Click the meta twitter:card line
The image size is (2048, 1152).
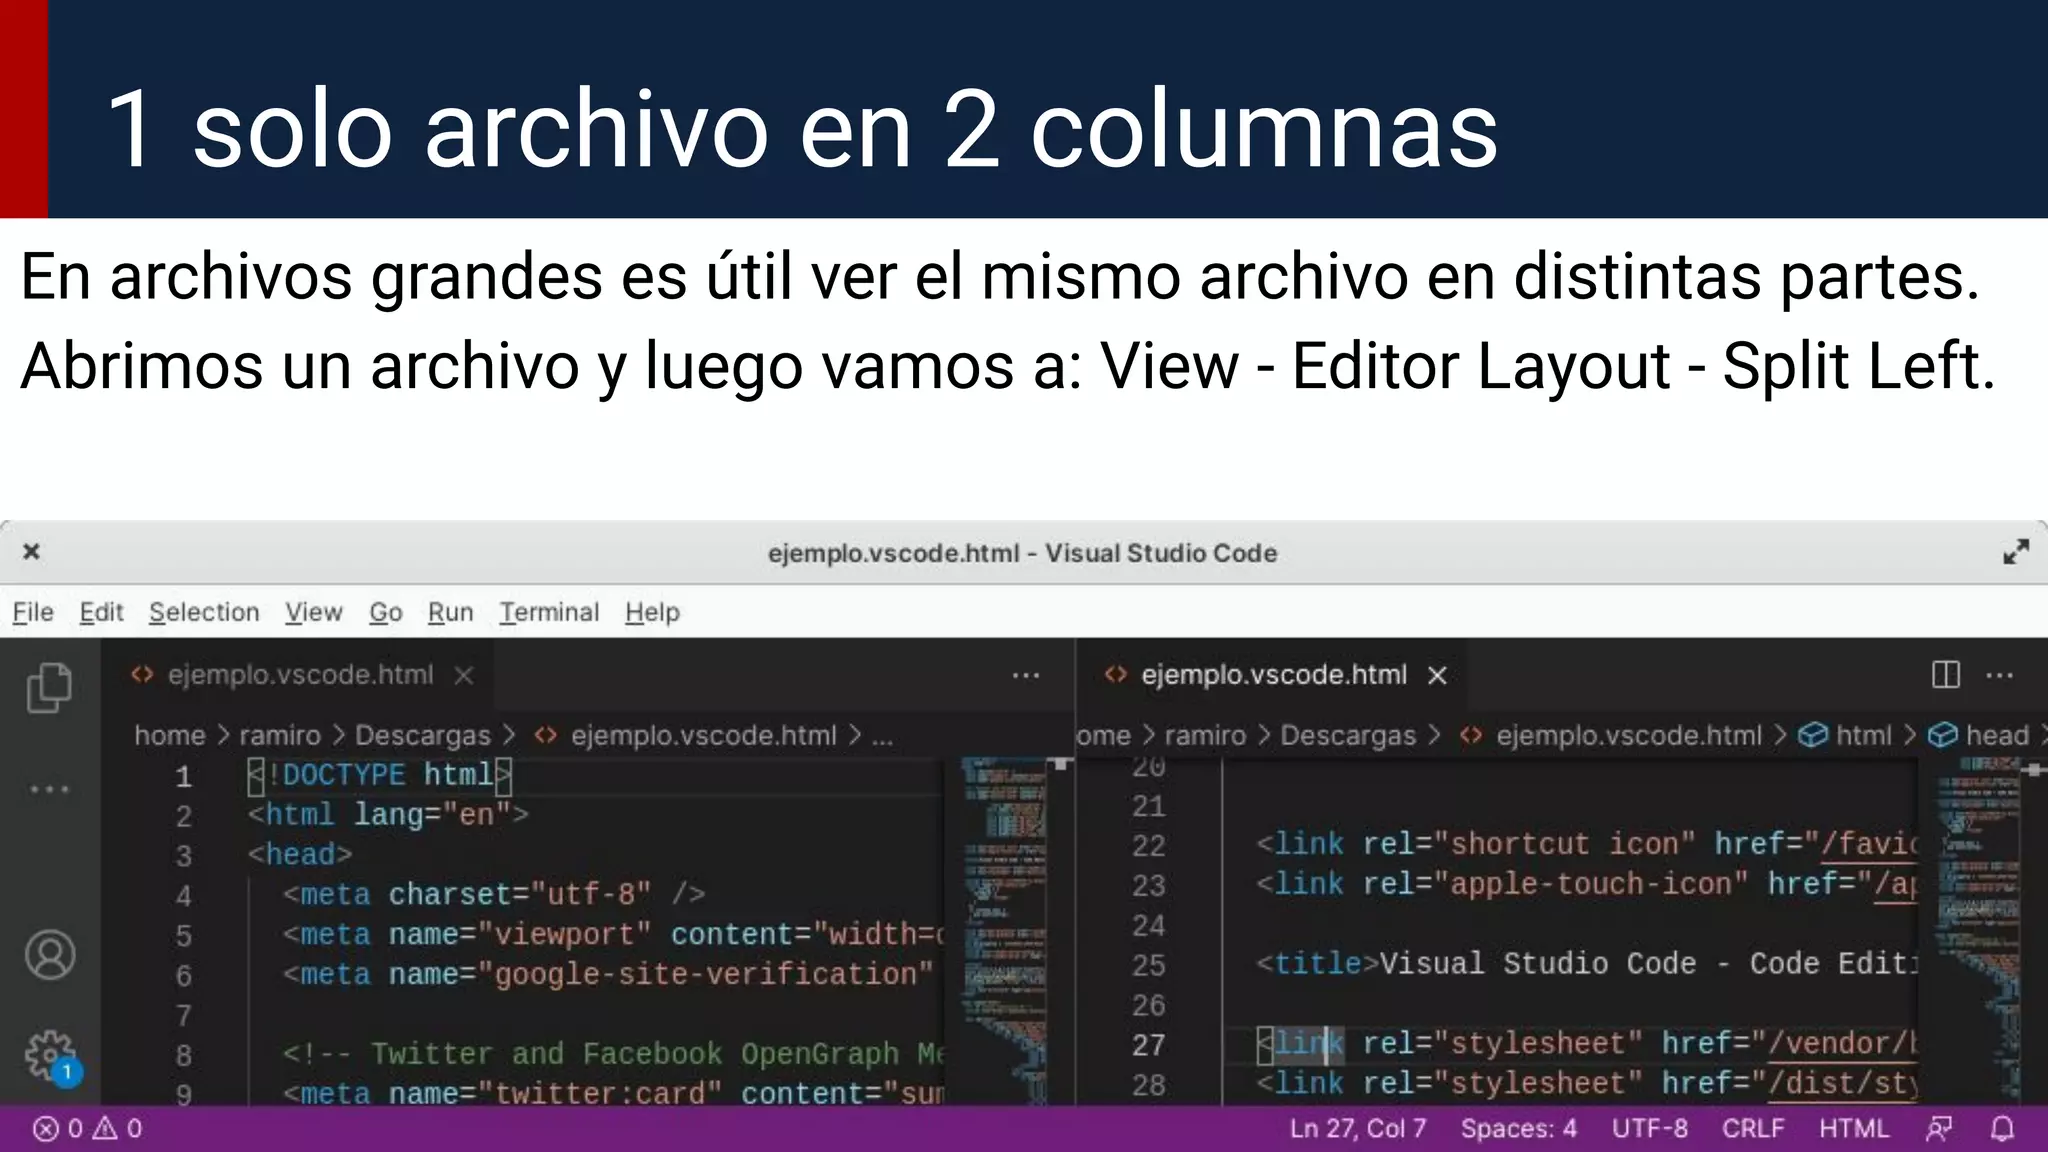coord(613,1093)
